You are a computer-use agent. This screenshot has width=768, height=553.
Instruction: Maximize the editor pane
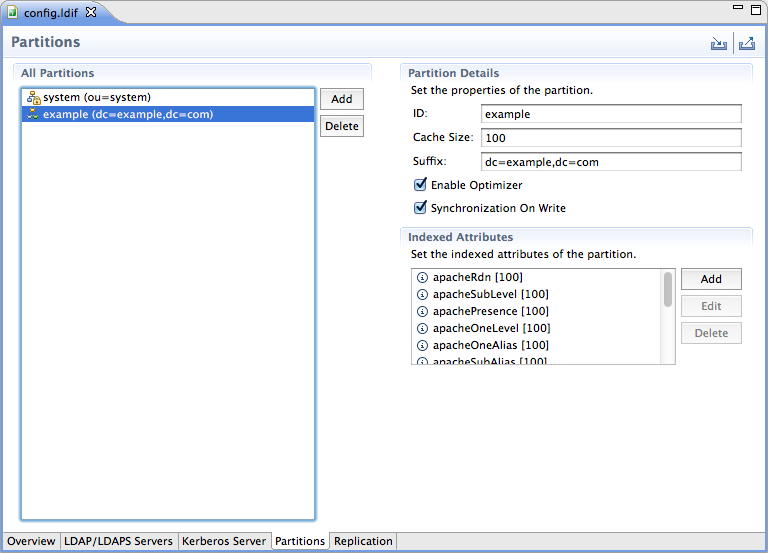pyautogui.click(x=756, y=8)
